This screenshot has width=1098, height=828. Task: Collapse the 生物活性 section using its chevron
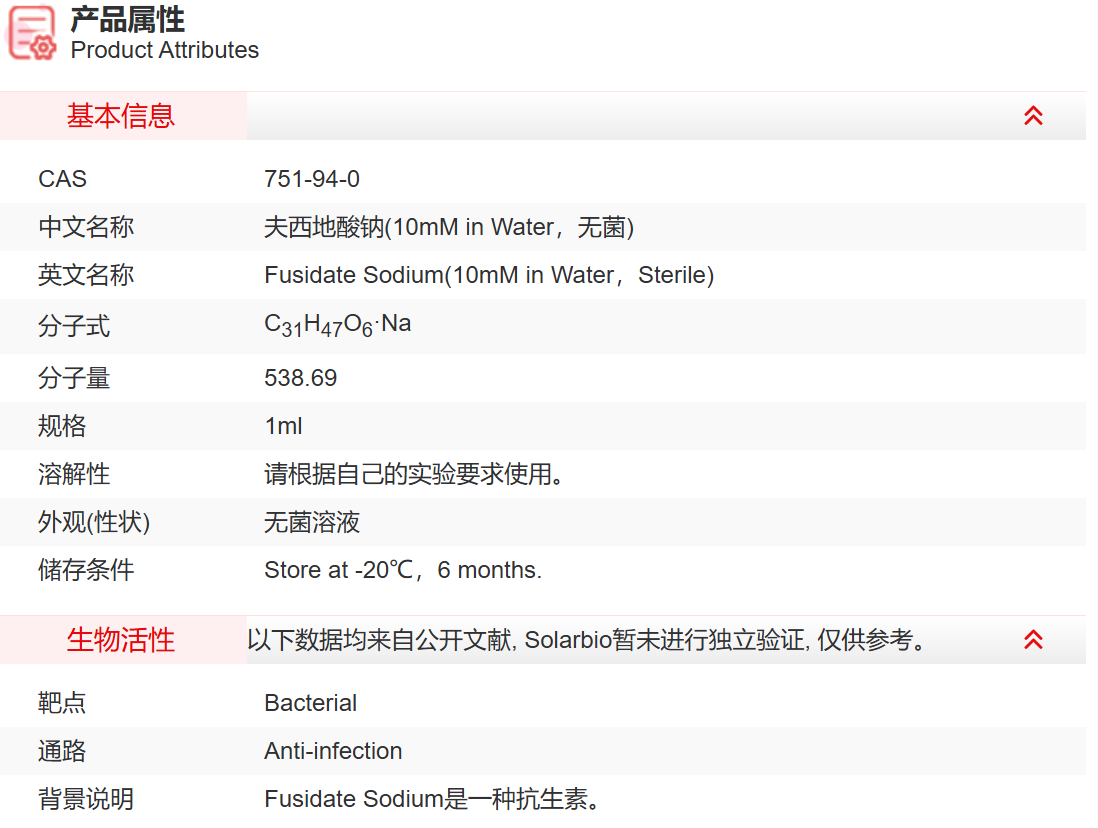[x=1032, y=639]
